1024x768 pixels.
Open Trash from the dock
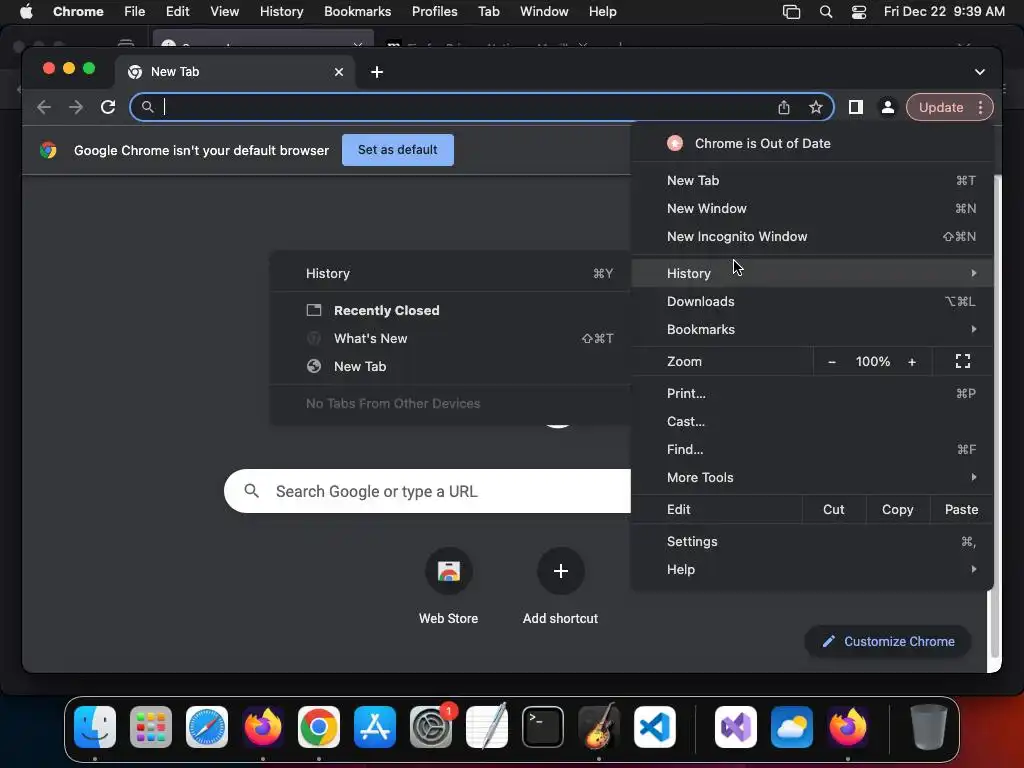[929, 727]
